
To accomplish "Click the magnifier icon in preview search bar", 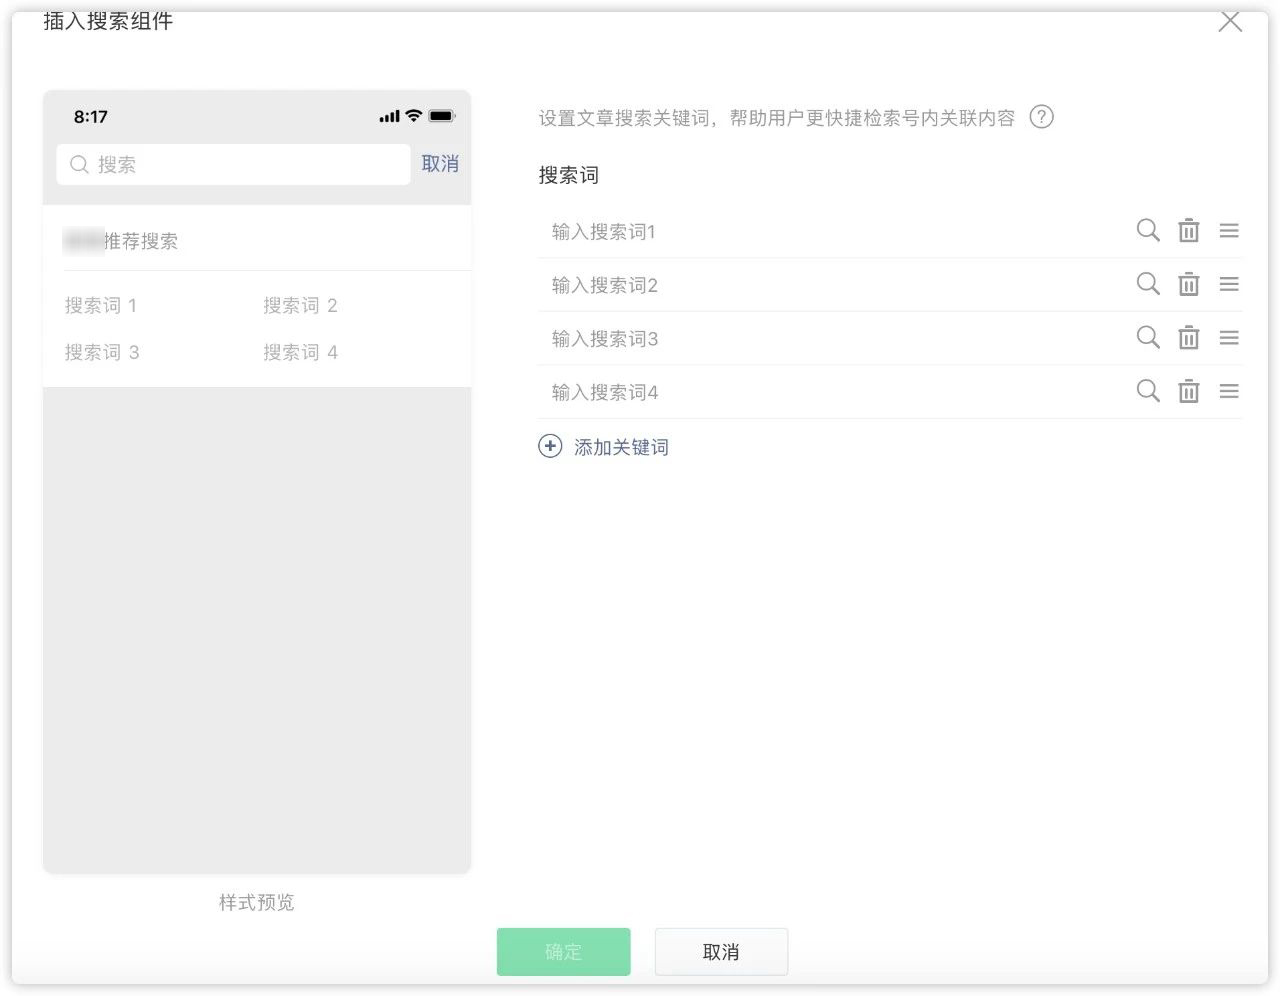I will 79,164.
